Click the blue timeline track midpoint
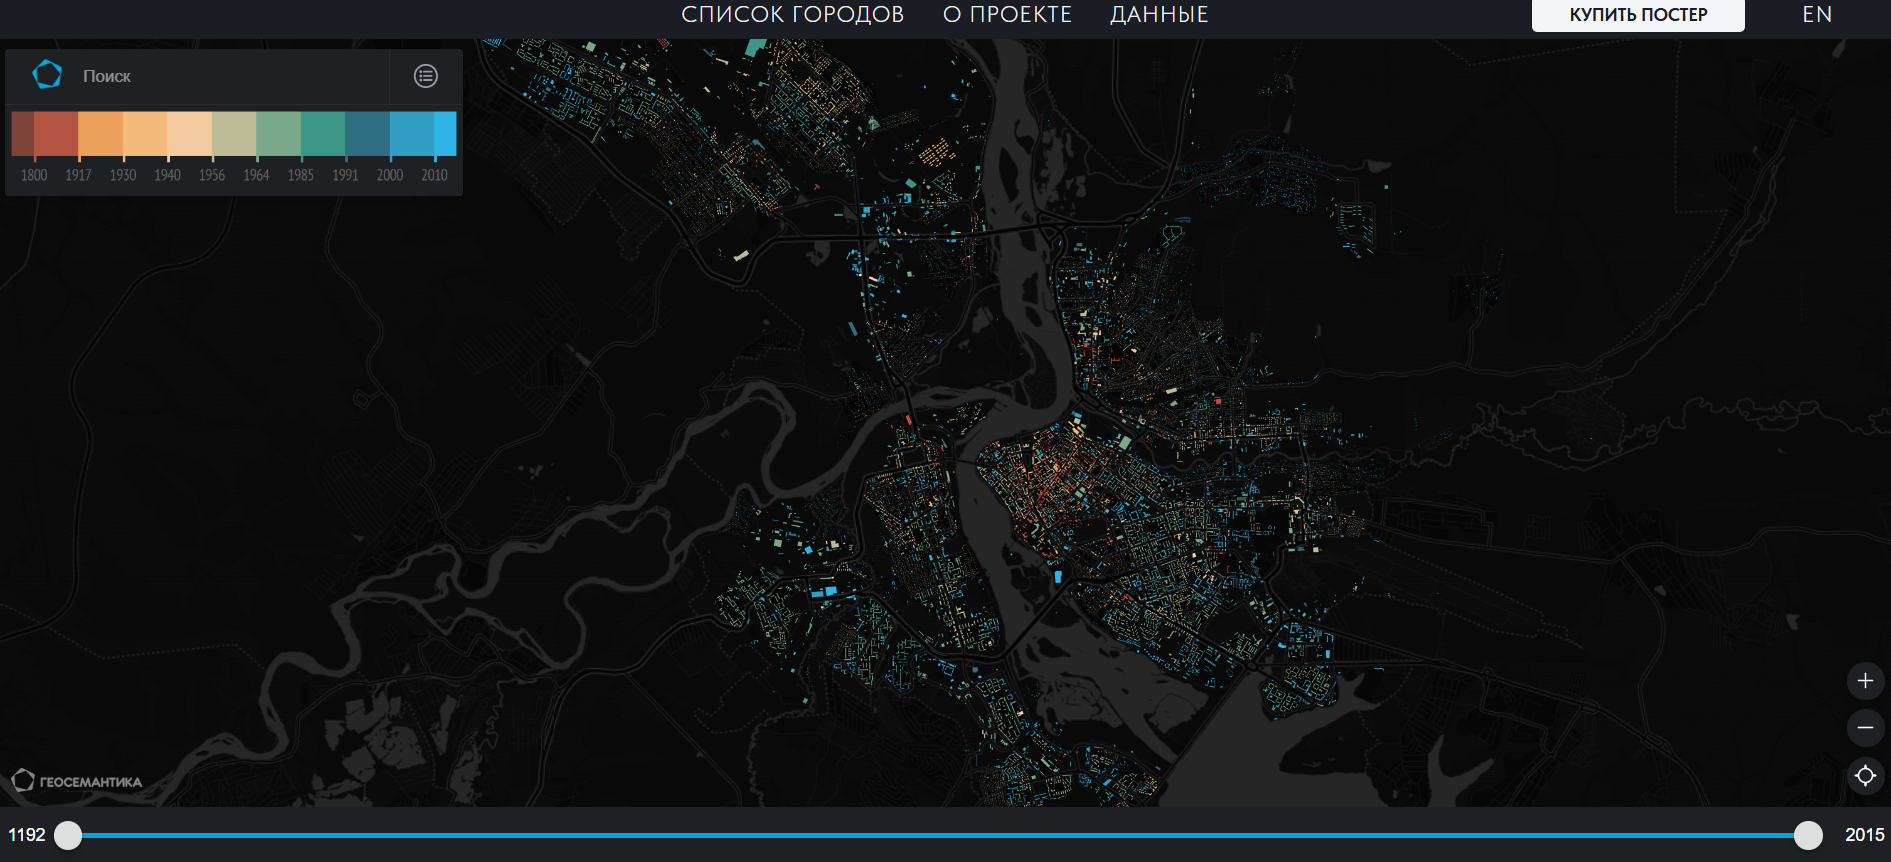The width and height of the screenshot is (1891, 862). [x=938, y=835]
